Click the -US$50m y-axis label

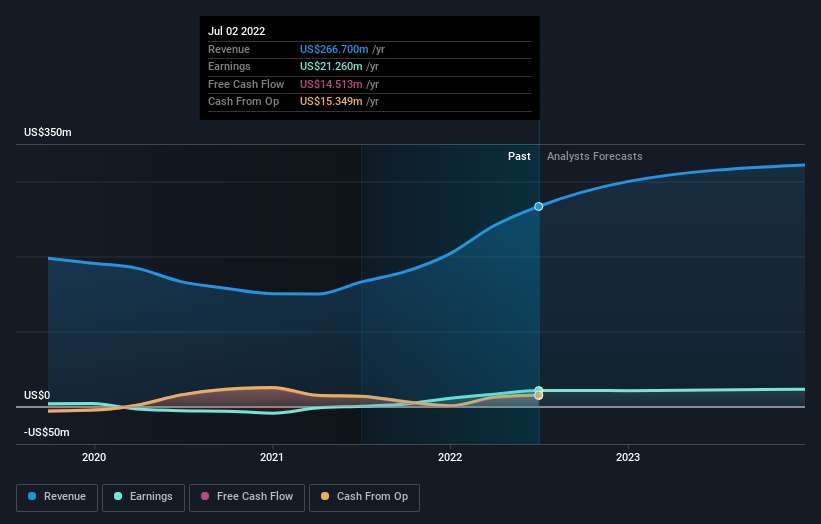pos(47,432)
